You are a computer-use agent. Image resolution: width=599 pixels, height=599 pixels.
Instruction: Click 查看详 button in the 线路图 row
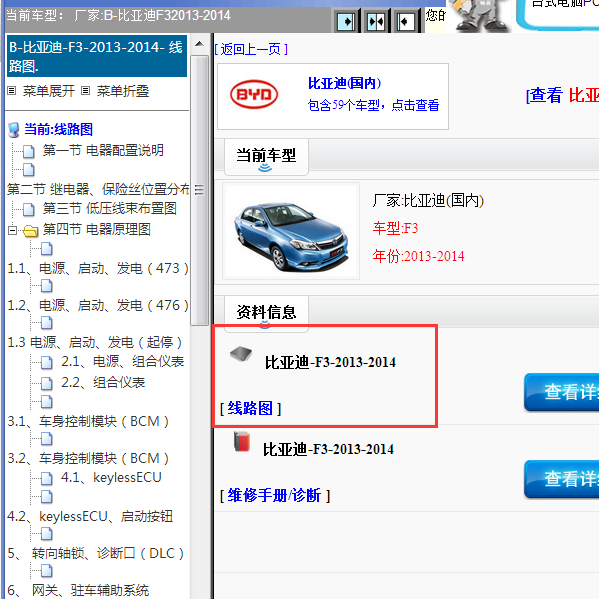point(562,392)
